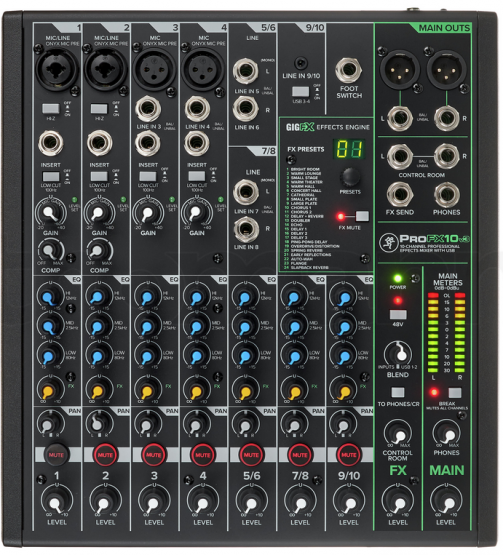
Task: Enable the Low Cut switch on channel 4
Action: pos(197,176)
